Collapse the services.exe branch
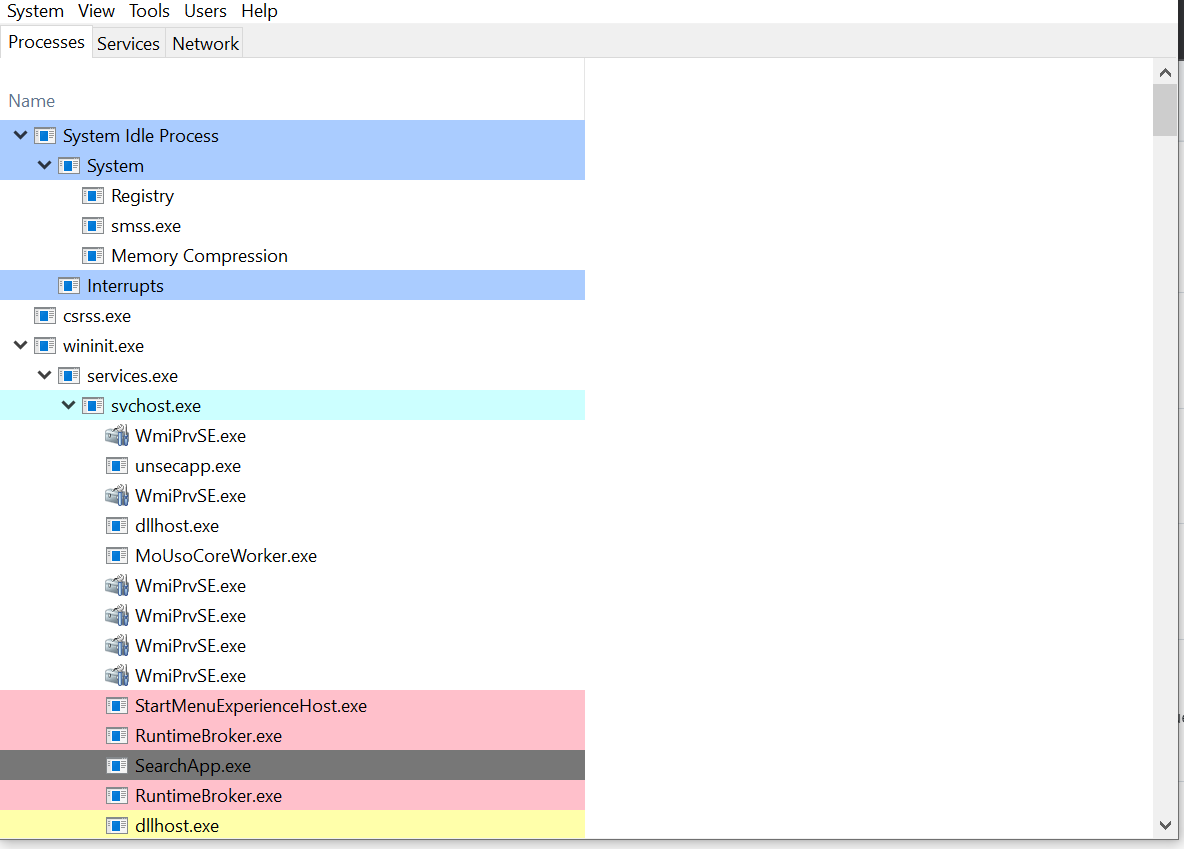This screenshot has width=1184, height=849. [x=44, y=375]
